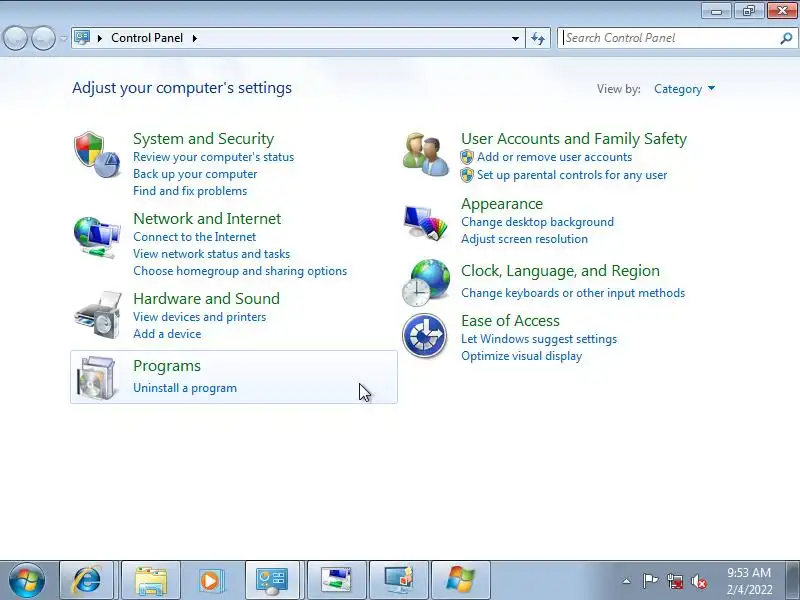
Task: Click Adjust screen resolution
Action: [524, 239]
